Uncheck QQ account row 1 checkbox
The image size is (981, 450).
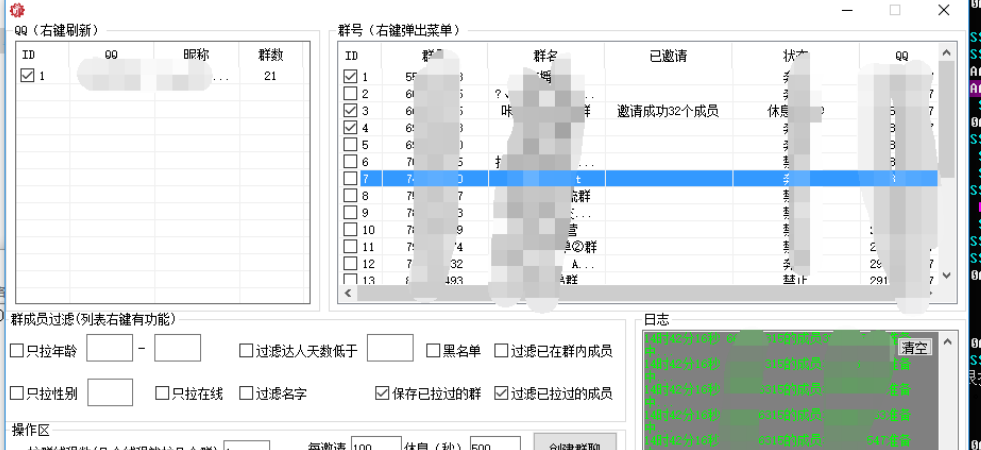[27, 75]
